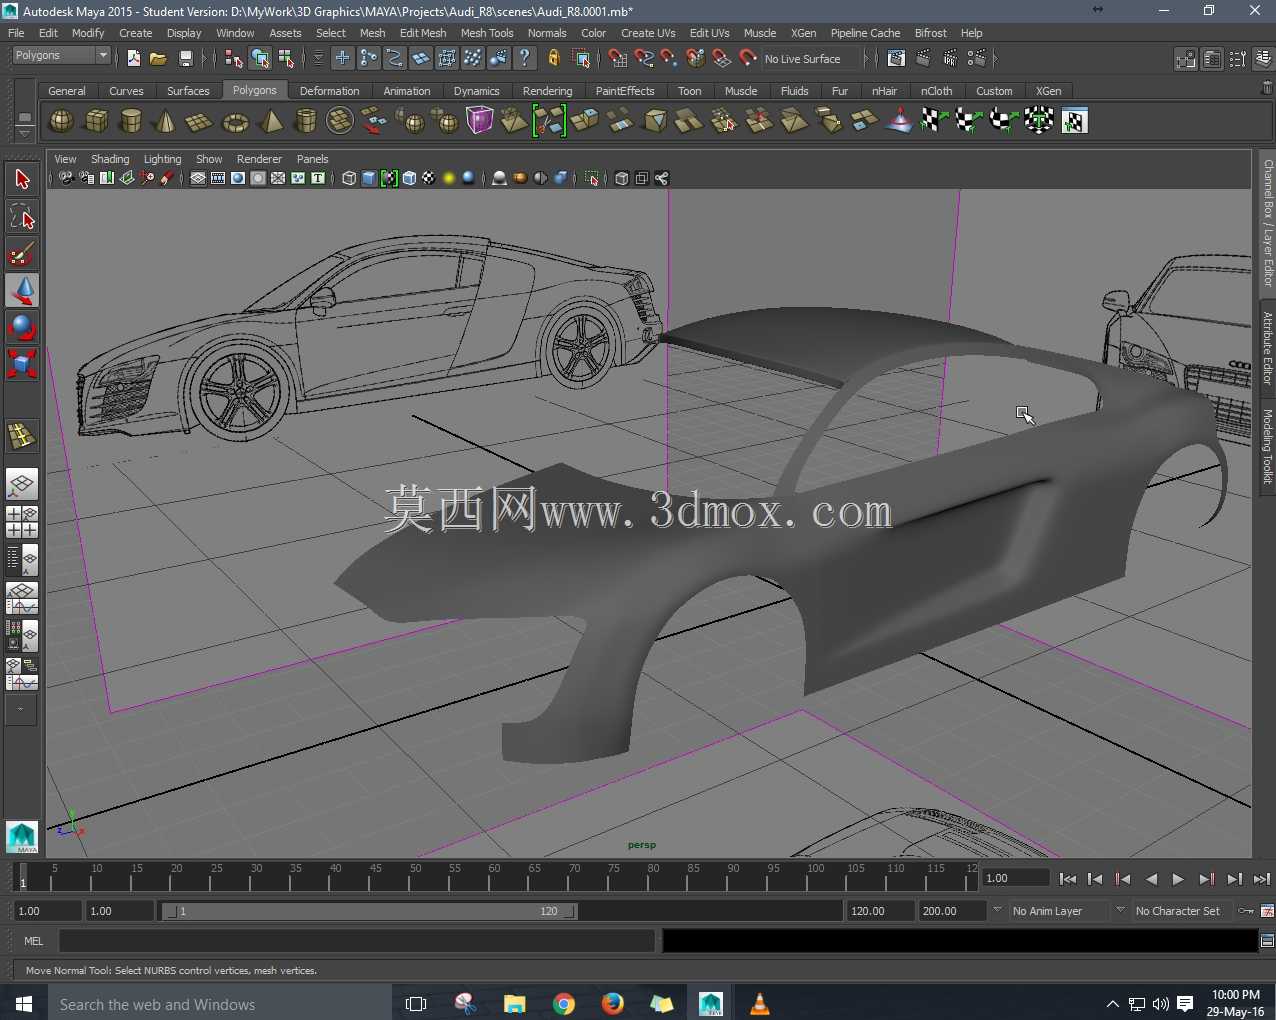Image resolution: width=1276 pixels, height=1020 pixels.
Task: Click frame 60 on the time slider
Action: click(495, 877)
